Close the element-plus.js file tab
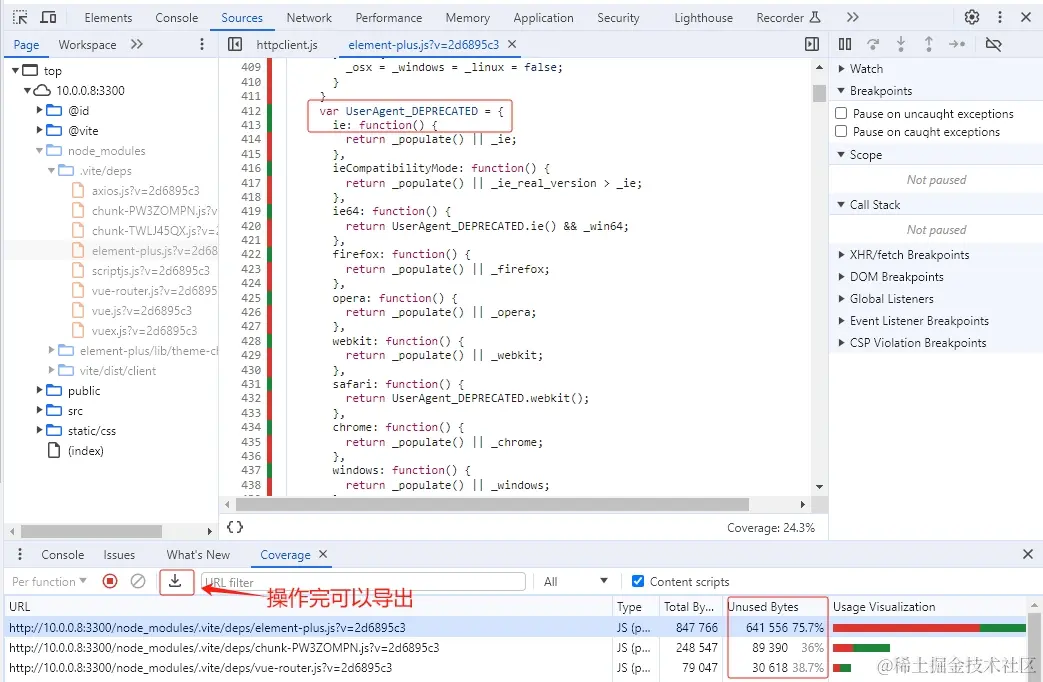 pos(512,44)
